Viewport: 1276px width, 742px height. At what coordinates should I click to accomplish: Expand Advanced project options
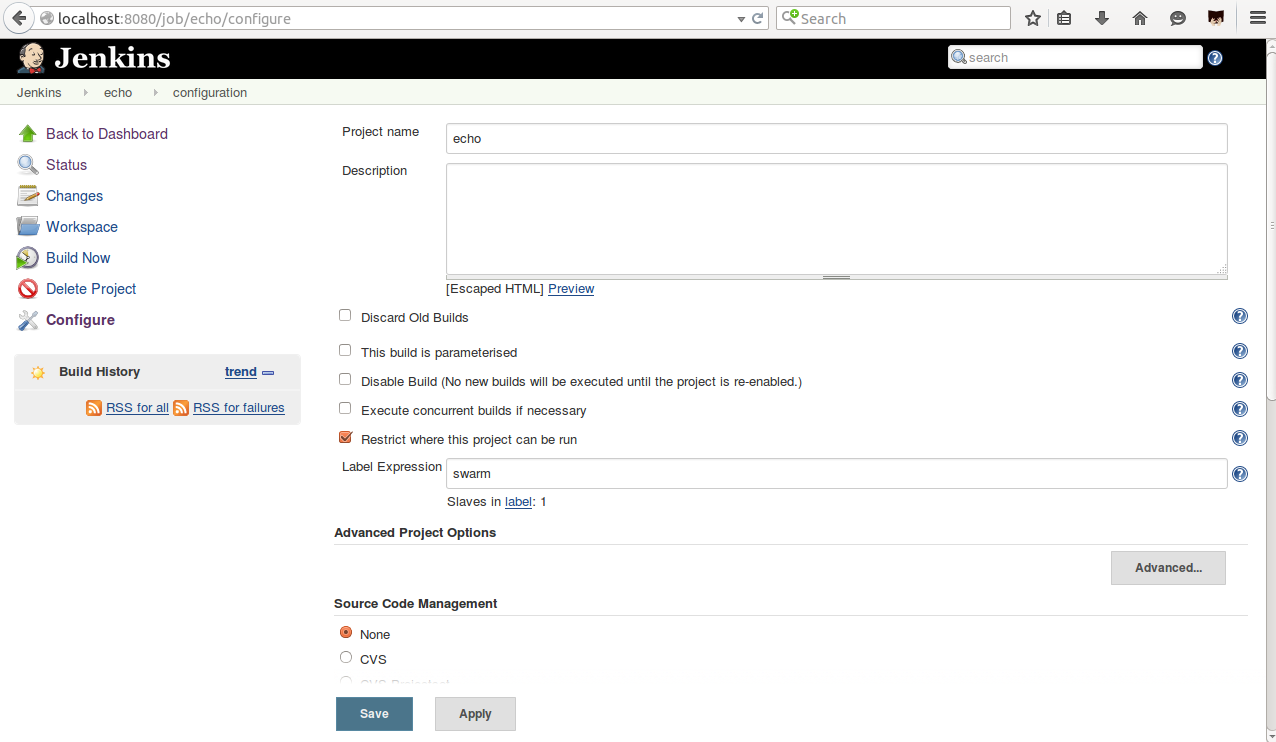pyautogui.click(x=1167, y=568)
